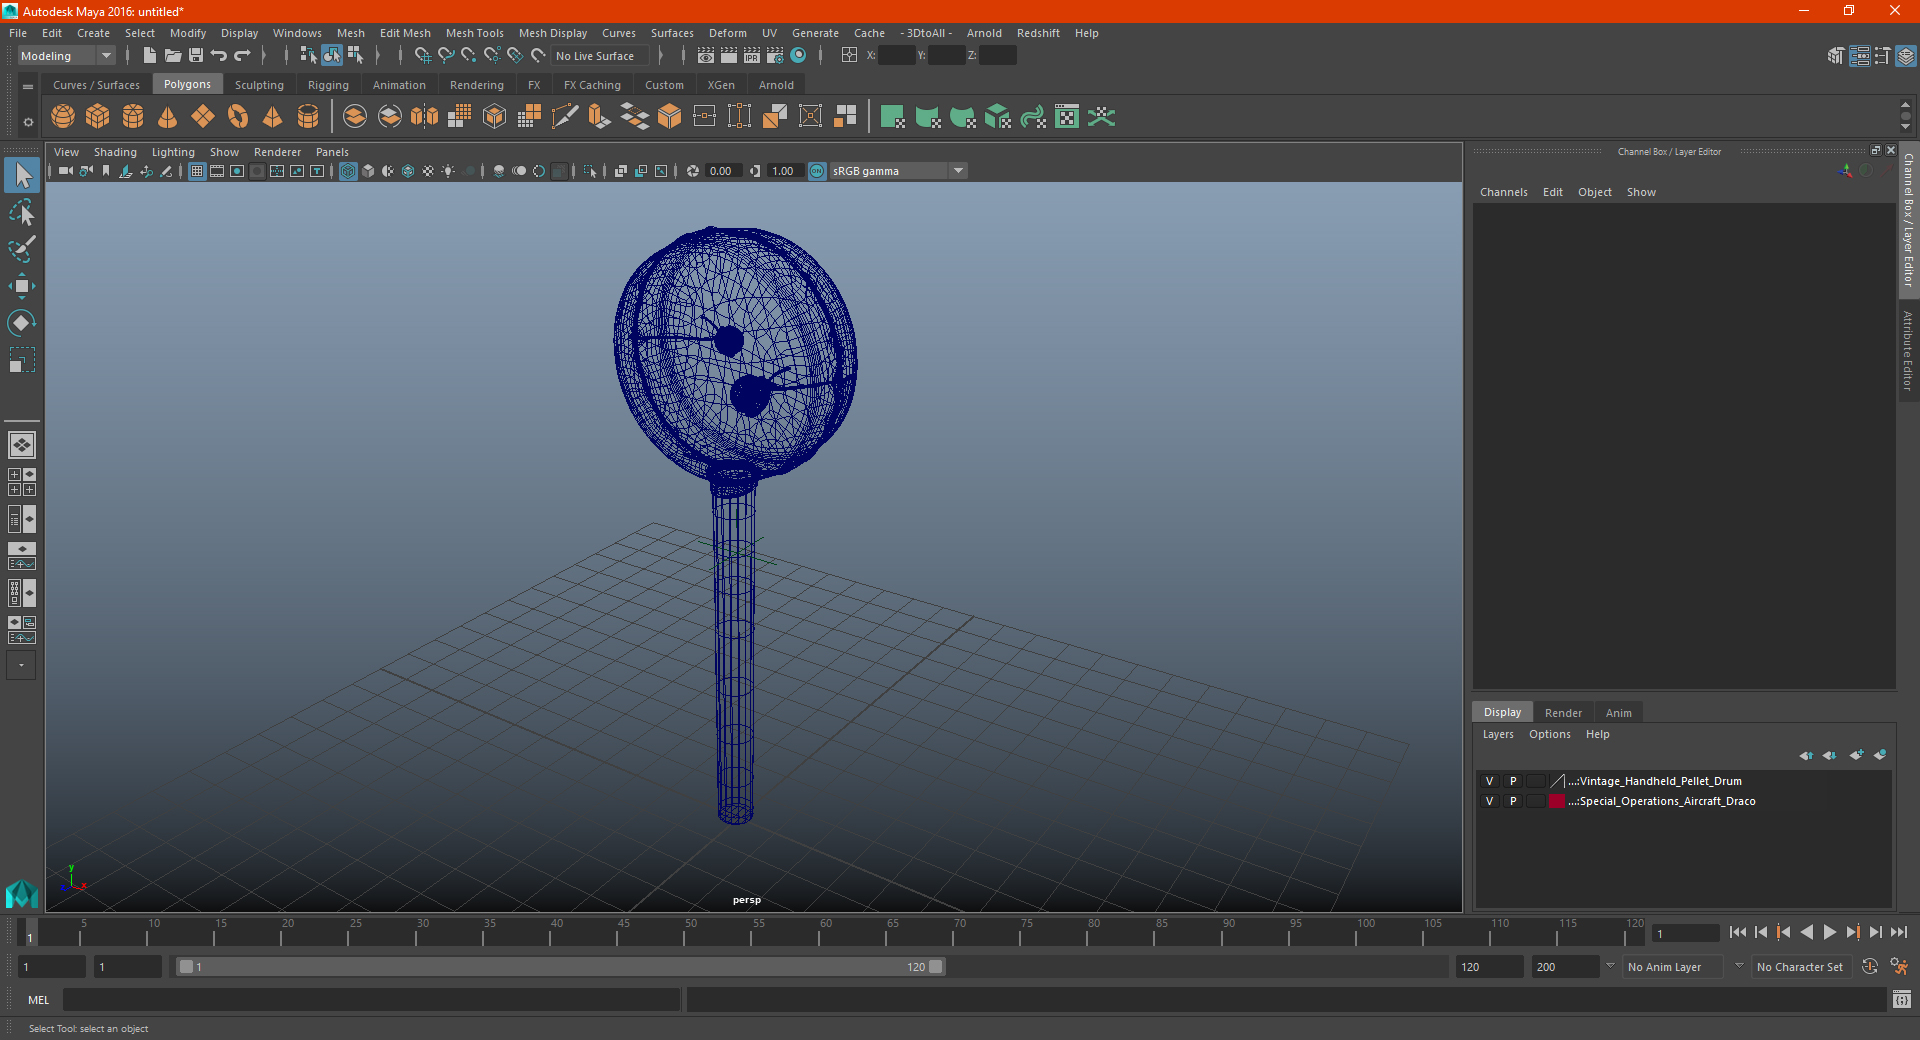
Task: Open the shelf options gear menu
Action: tap(28, 122)
